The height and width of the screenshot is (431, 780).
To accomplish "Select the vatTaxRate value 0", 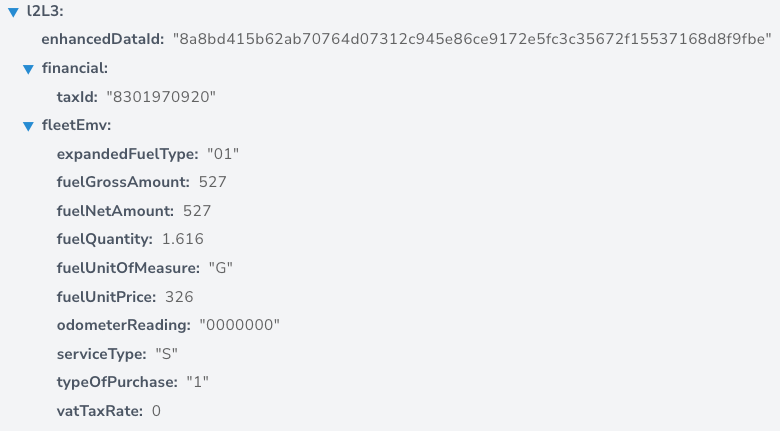I will click(156, 411).
